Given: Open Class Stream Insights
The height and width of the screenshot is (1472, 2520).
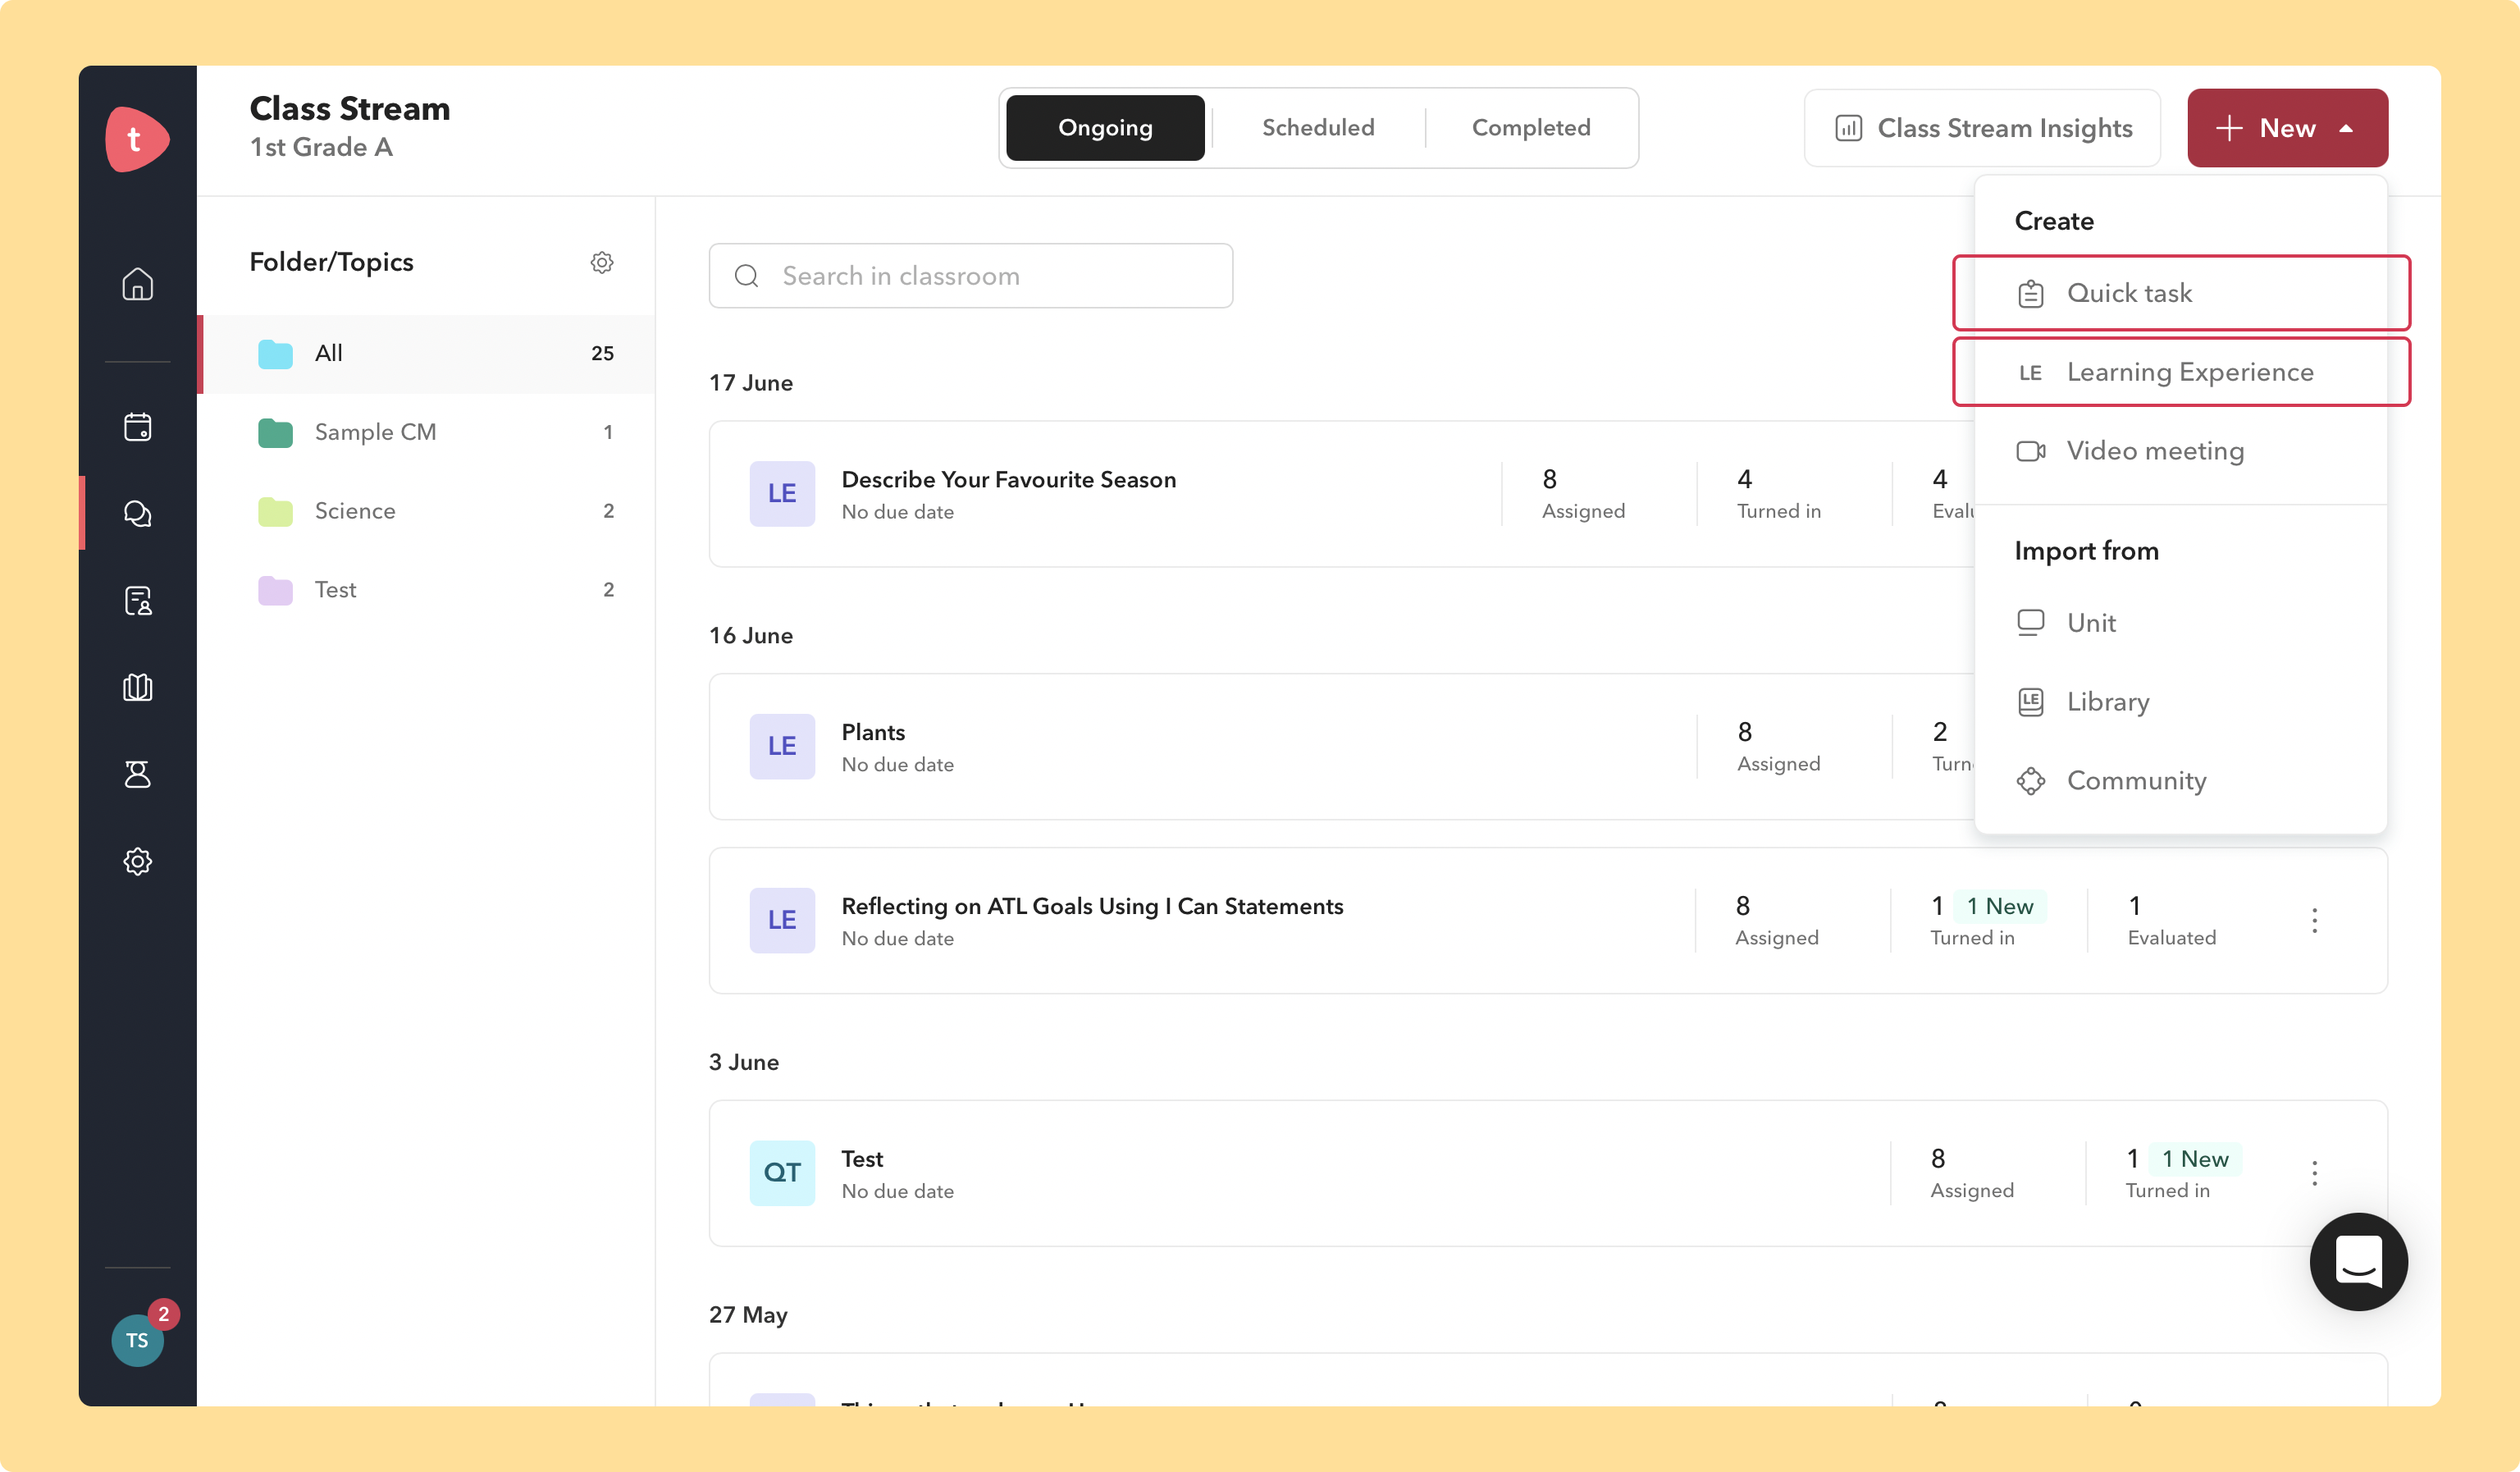Looking at the screenshot, I should coord(1982,128).
